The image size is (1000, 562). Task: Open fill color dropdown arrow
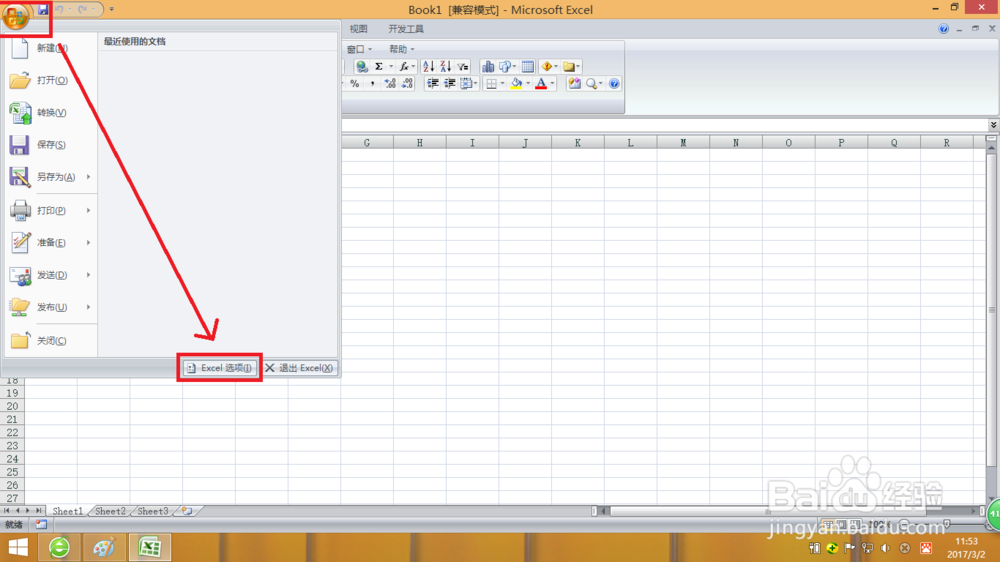(528, 84)
